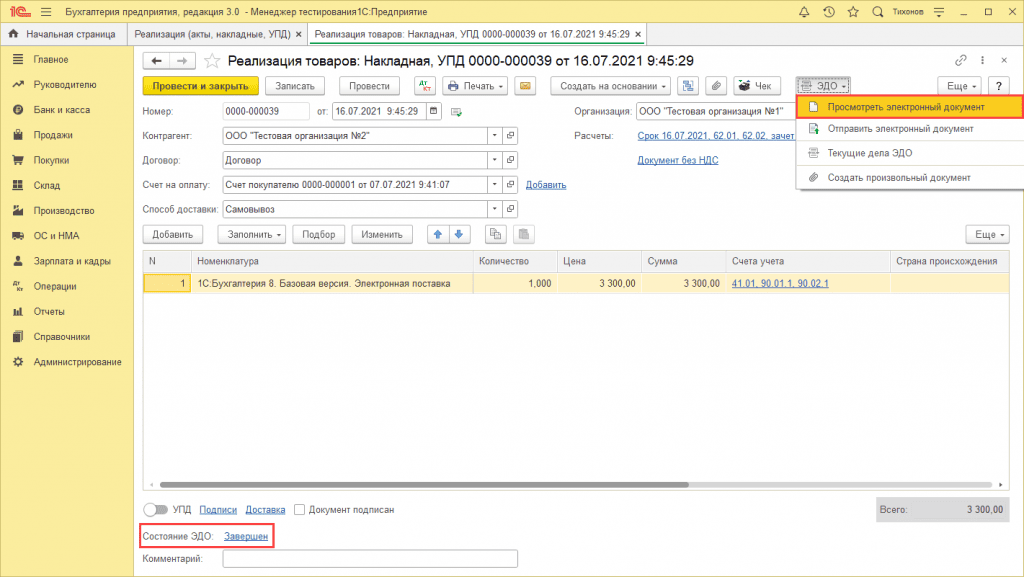Move table row up with blue arrow
Screen dimensions: 1024x577
point(438,234)
